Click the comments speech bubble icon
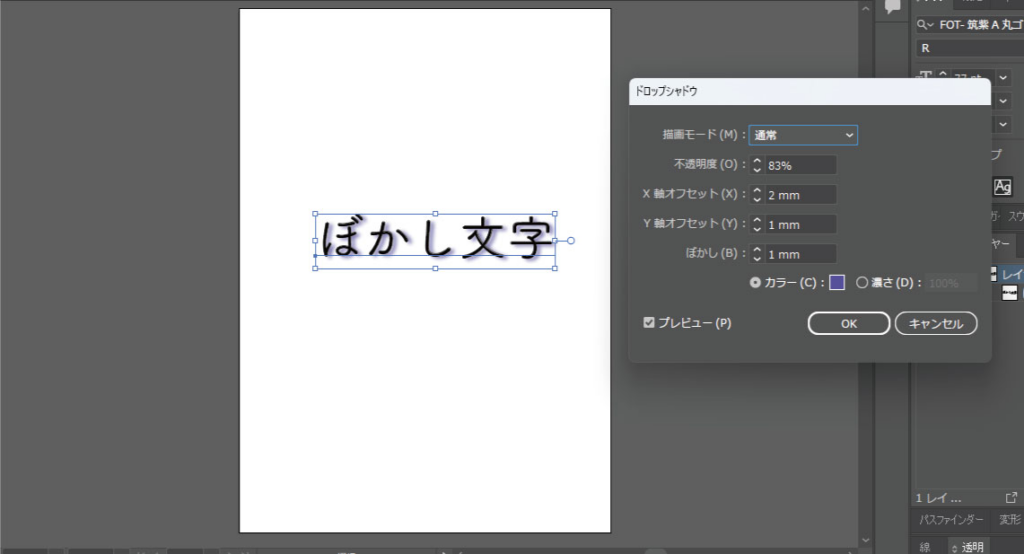Image resolution: width=1024 pixels, height=554 pixels. (892, 7)
